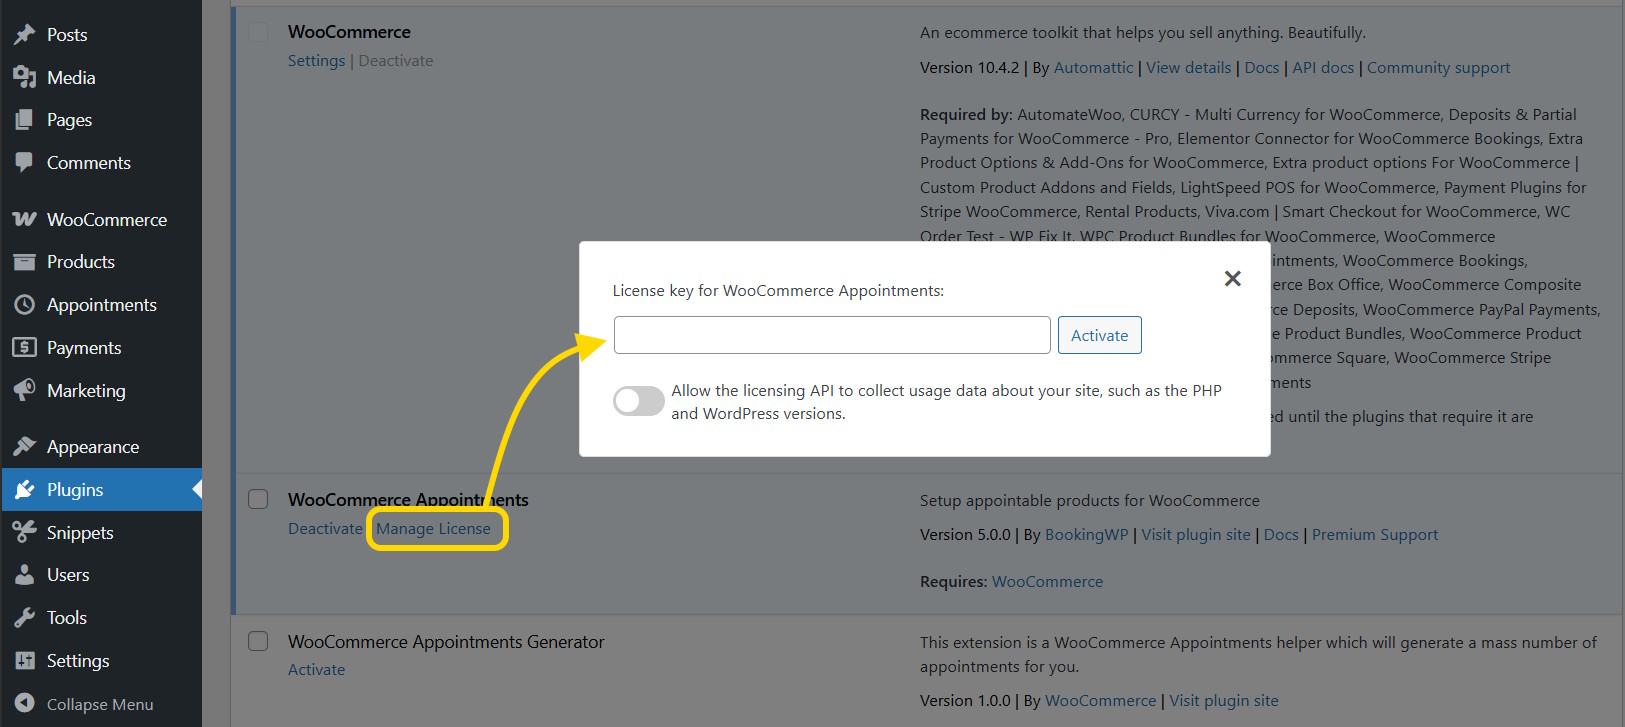Deactivate the WooCommerce Appointments plugin

coord(325,528)
